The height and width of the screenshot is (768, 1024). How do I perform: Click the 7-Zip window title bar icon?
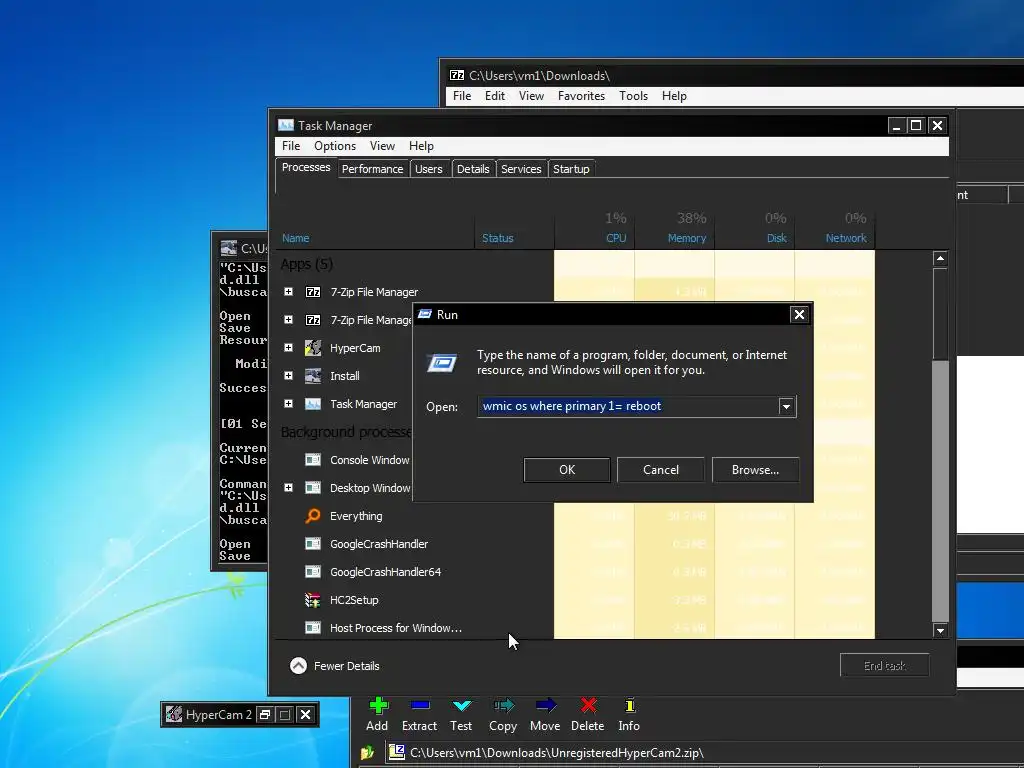[x=456, y=76]
